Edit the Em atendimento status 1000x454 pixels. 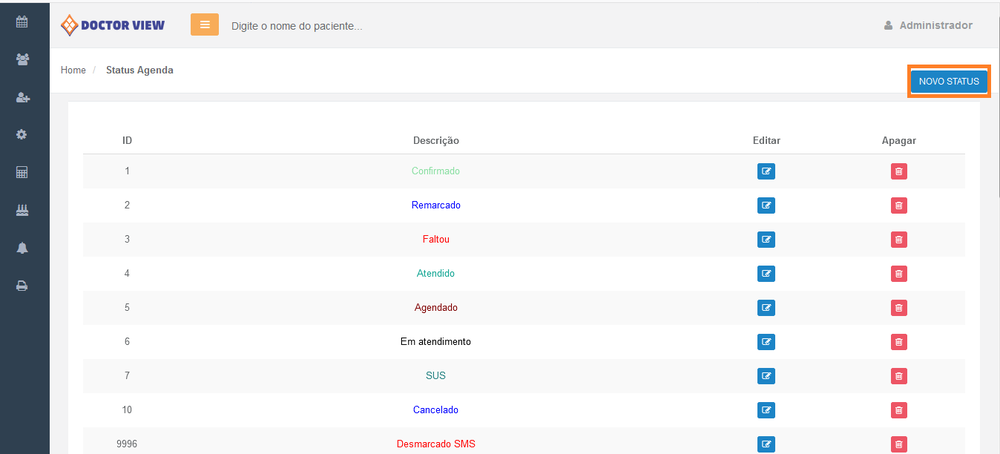pos(766,342)
